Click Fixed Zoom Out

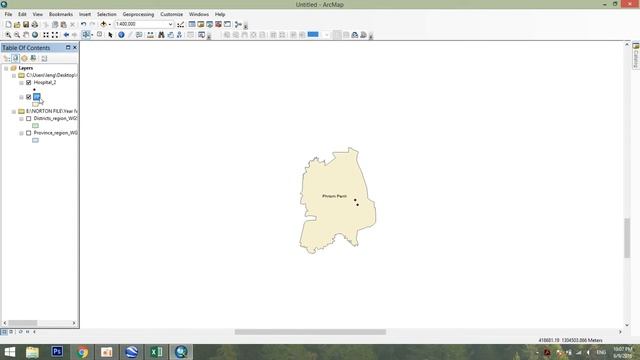click(x=55, y=35)
